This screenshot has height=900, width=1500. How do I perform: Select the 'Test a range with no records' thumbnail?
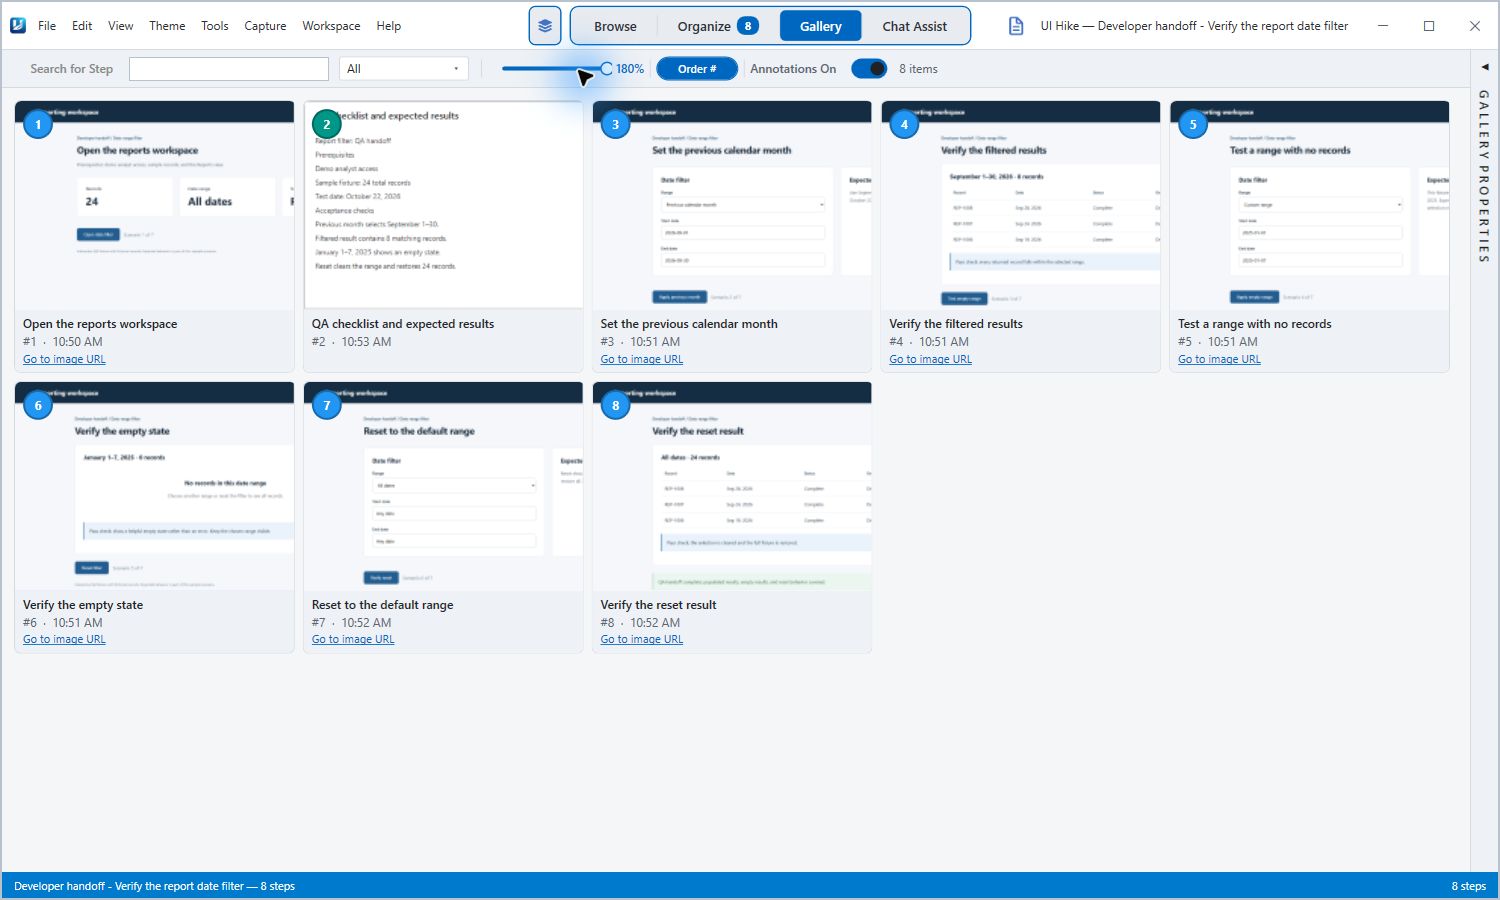[x=1310, y=205]
